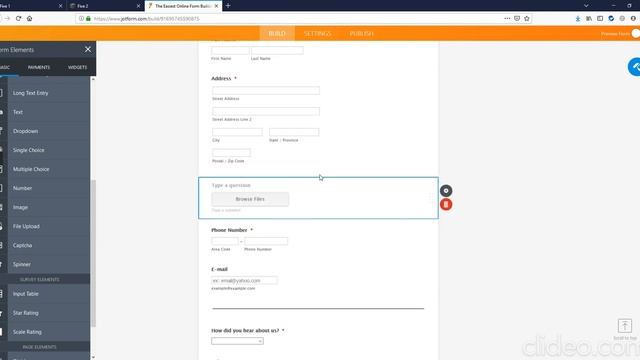Add Number element
This screenshot has width=640, height=360.
[x=45, y=188]
